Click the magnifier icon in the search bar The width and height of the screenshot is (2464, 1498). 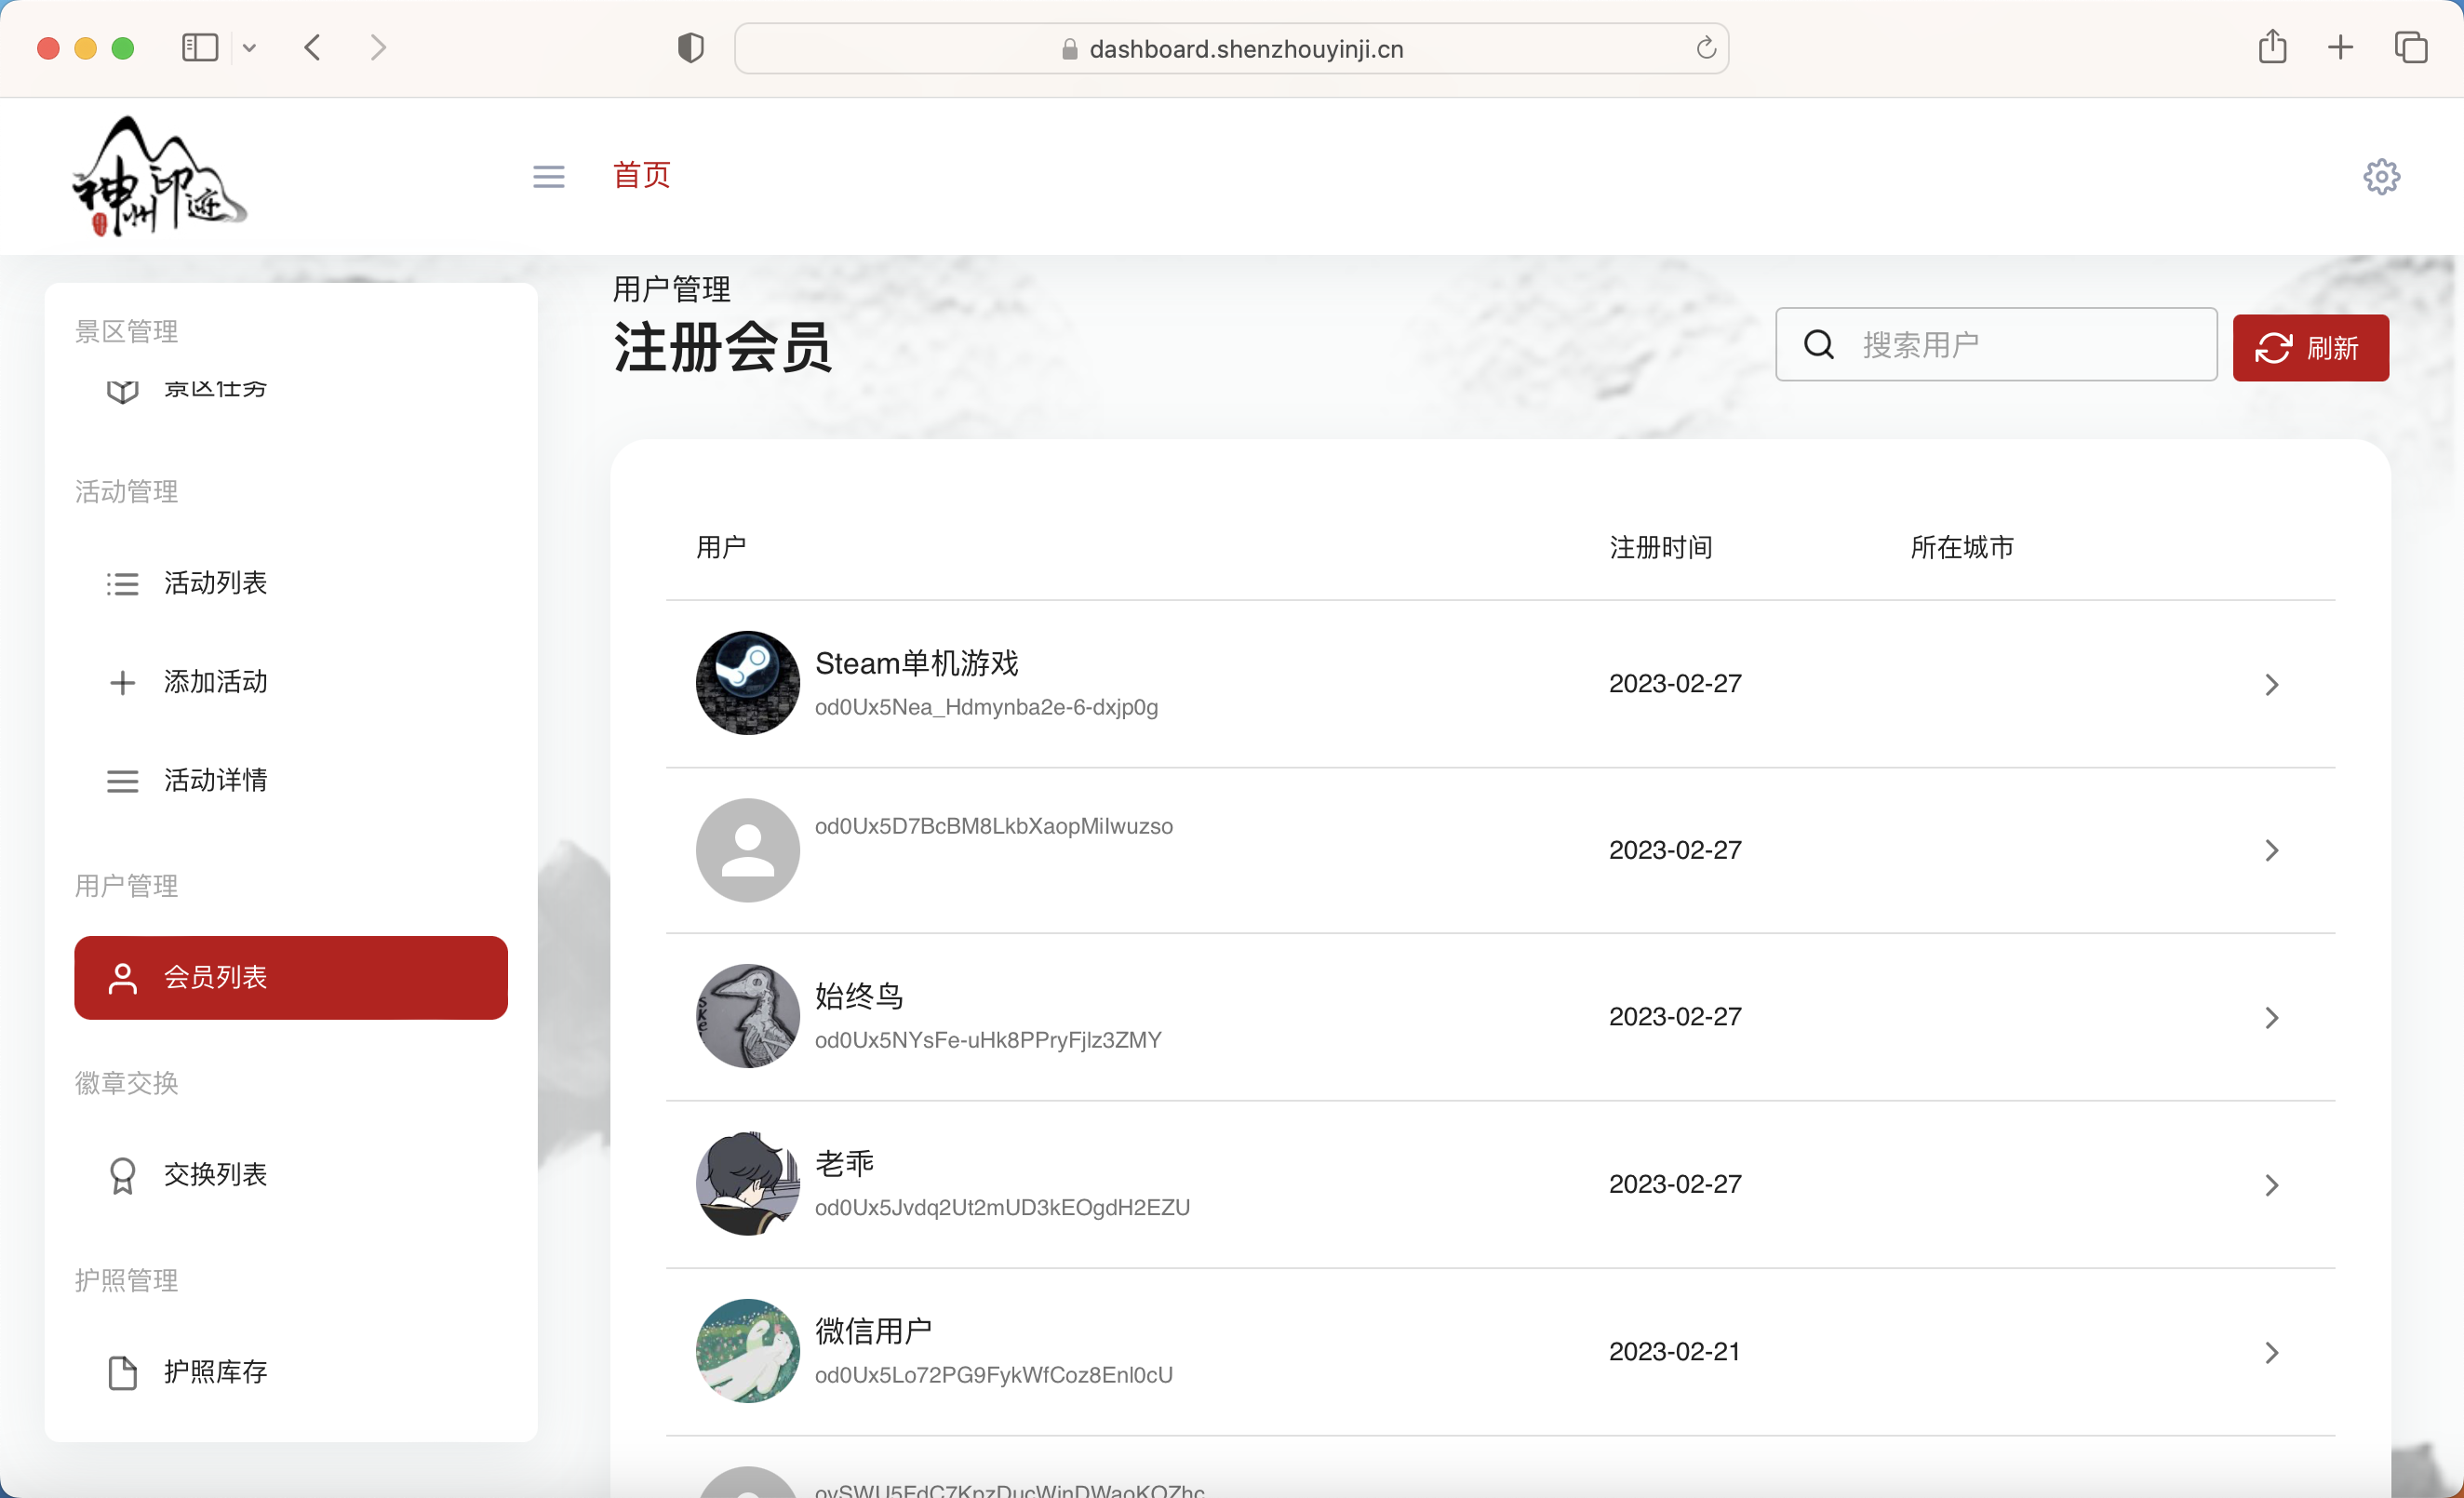1819,344
